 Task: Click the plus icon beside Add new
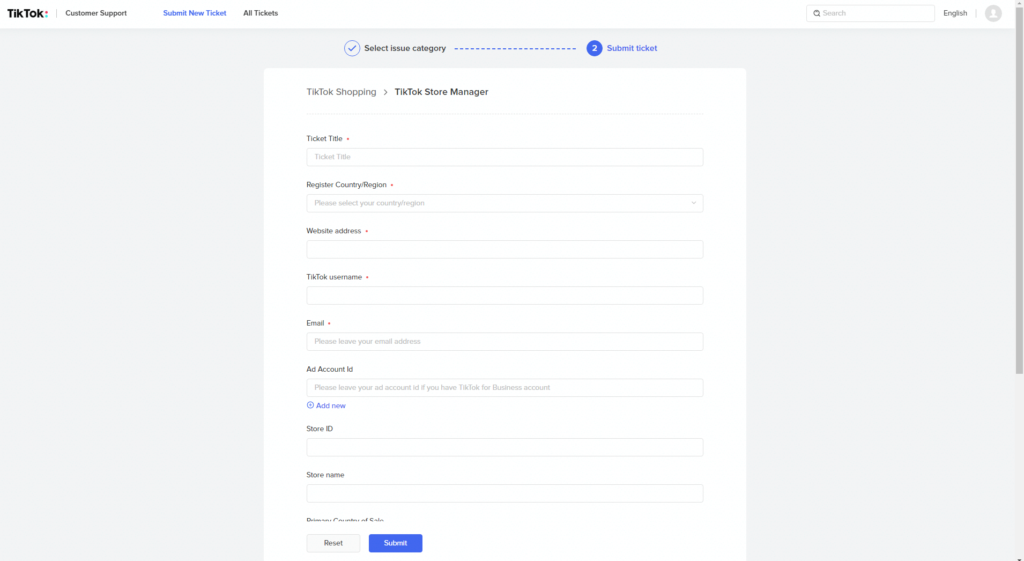coord(310,405)
